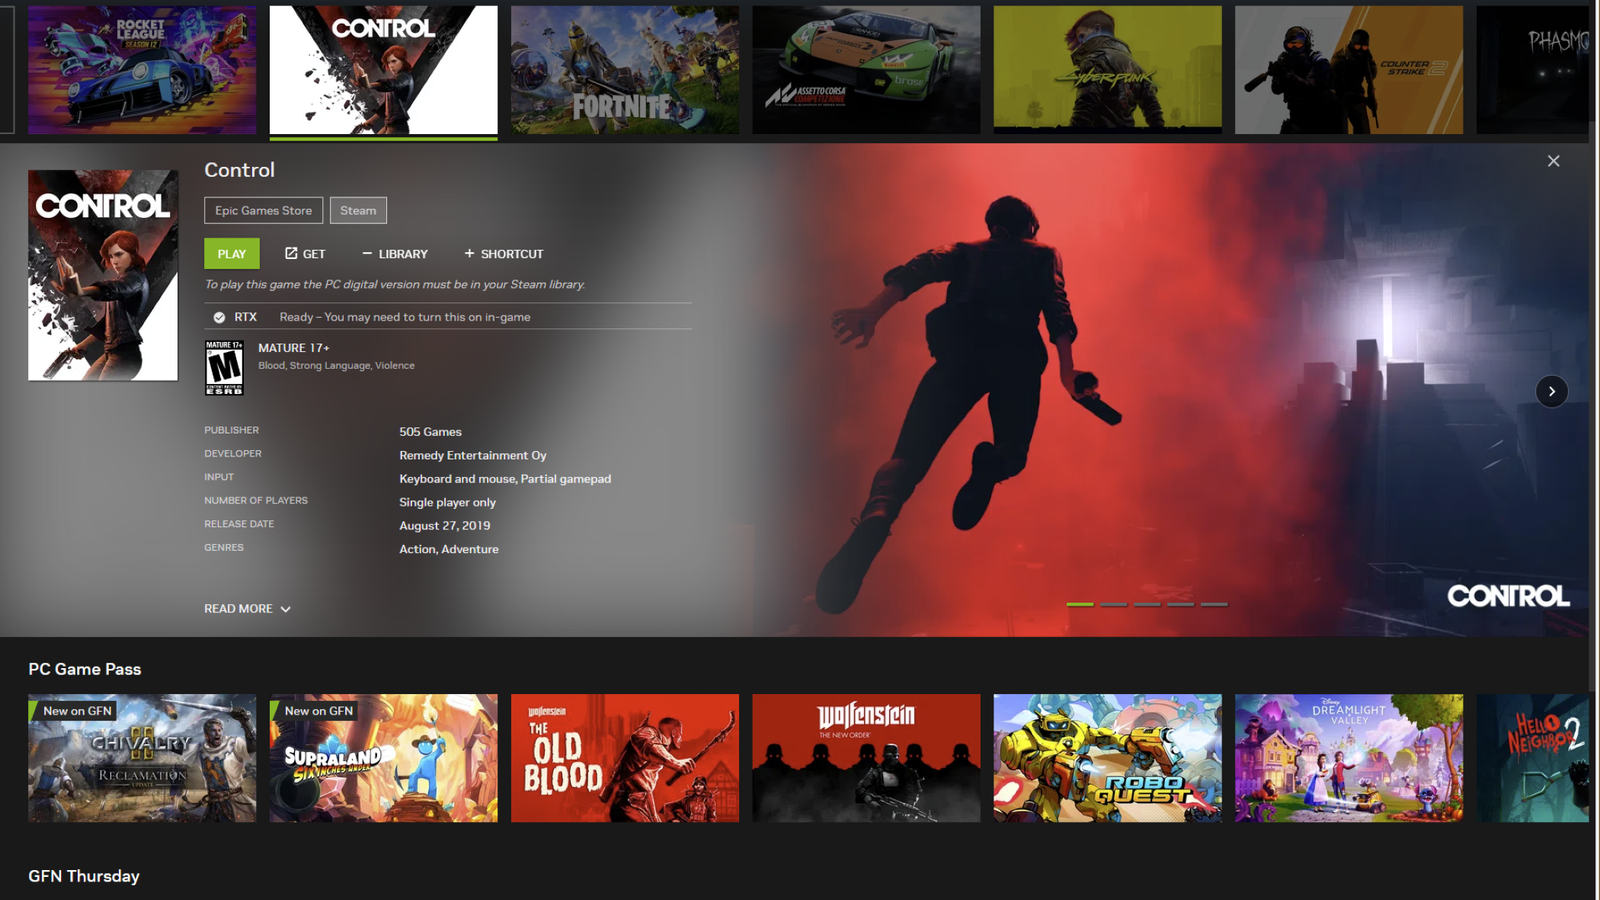Viewport: 1600px width, 900px height.
Task: Open the Fortnite game tile
Action: pyautogui.click(x=625, y=70)
